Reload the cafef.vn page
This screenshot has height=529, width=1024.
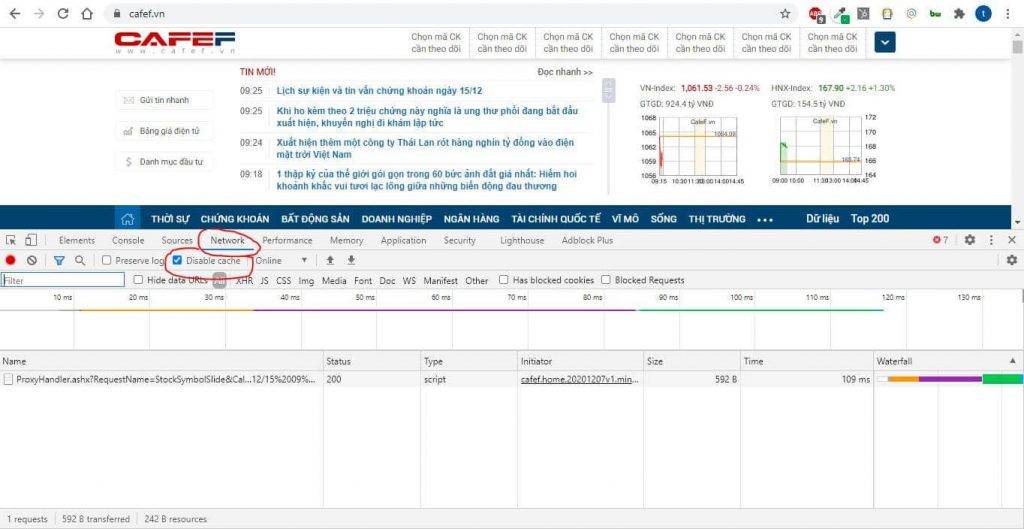tap(63, 14)
